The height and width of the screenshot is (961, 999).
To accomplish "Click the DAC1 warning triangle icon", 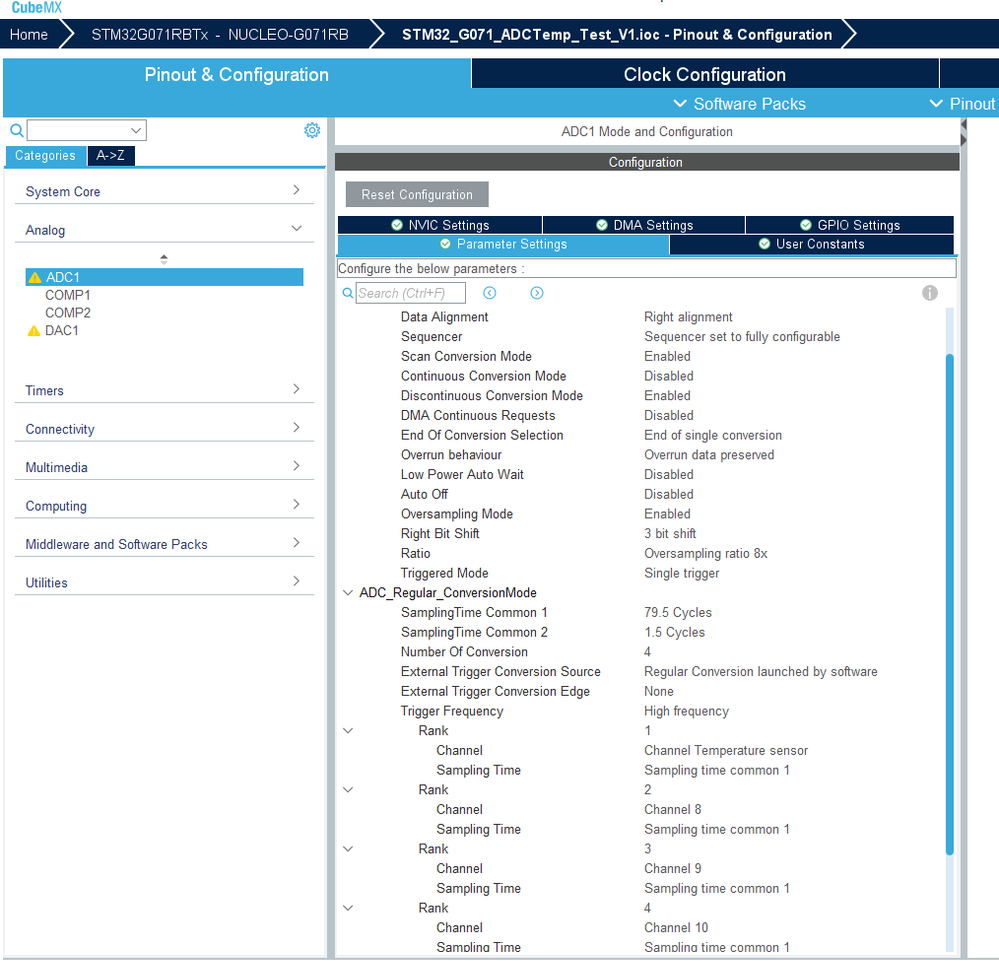I will tap(34, 331).
